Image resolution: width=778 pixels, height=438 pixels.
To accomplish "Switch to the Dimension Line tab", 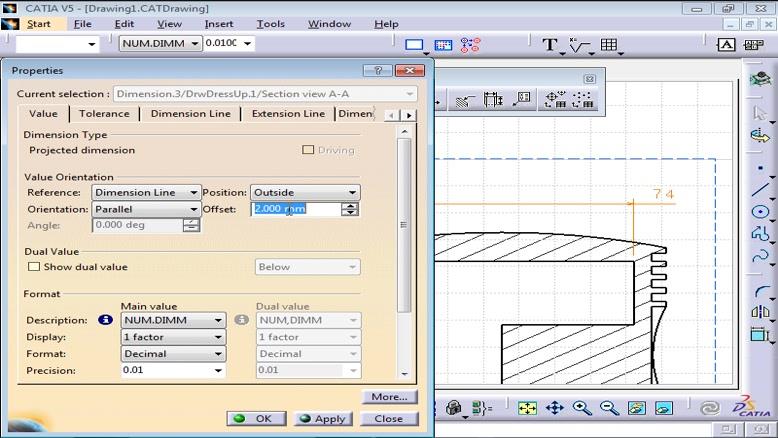I will [191, 114].
